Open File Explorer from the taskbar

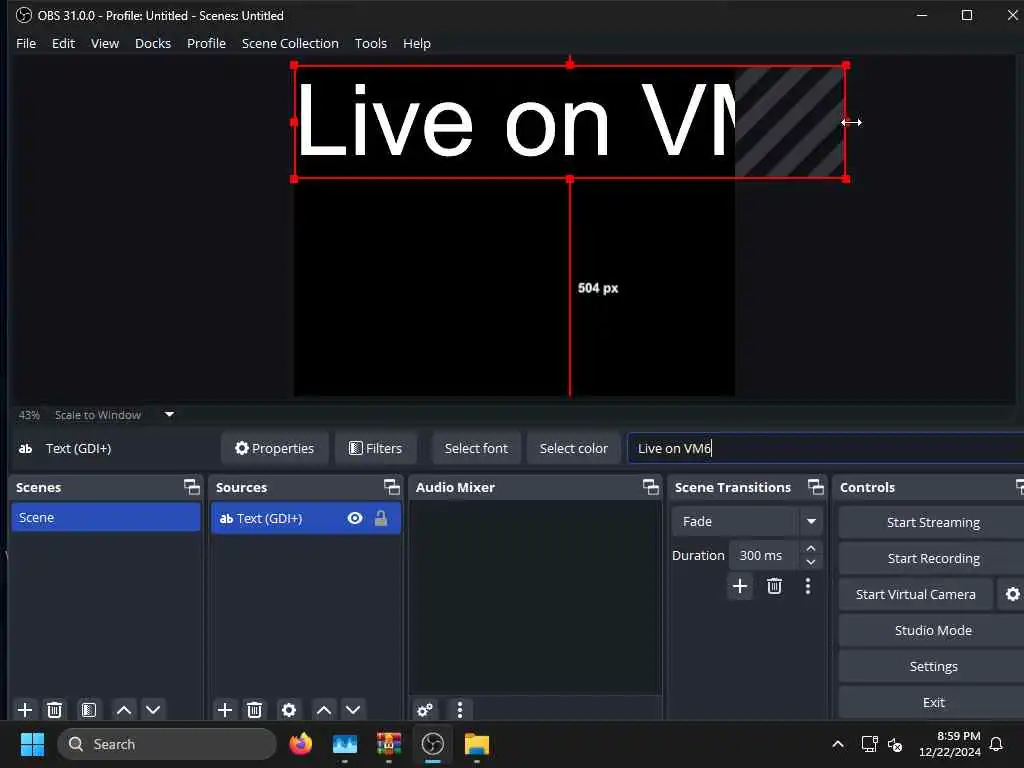(477, 744)
